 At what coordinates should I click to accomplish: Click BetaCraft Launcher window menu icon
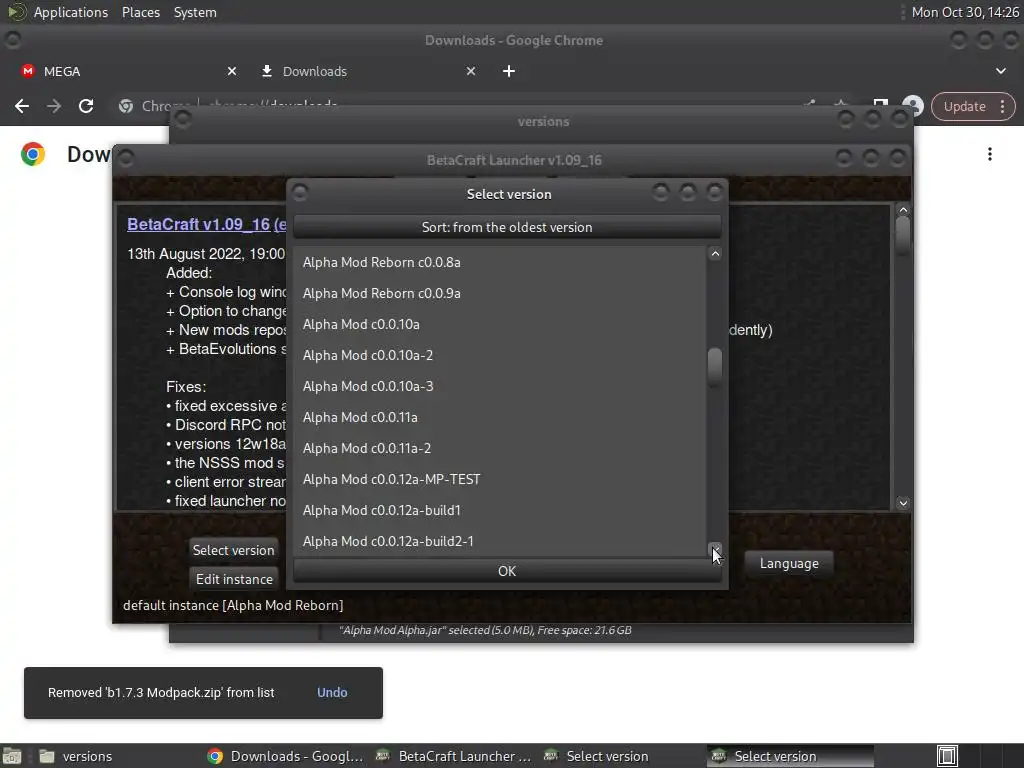pyautogui.click(x=126, y=159)
